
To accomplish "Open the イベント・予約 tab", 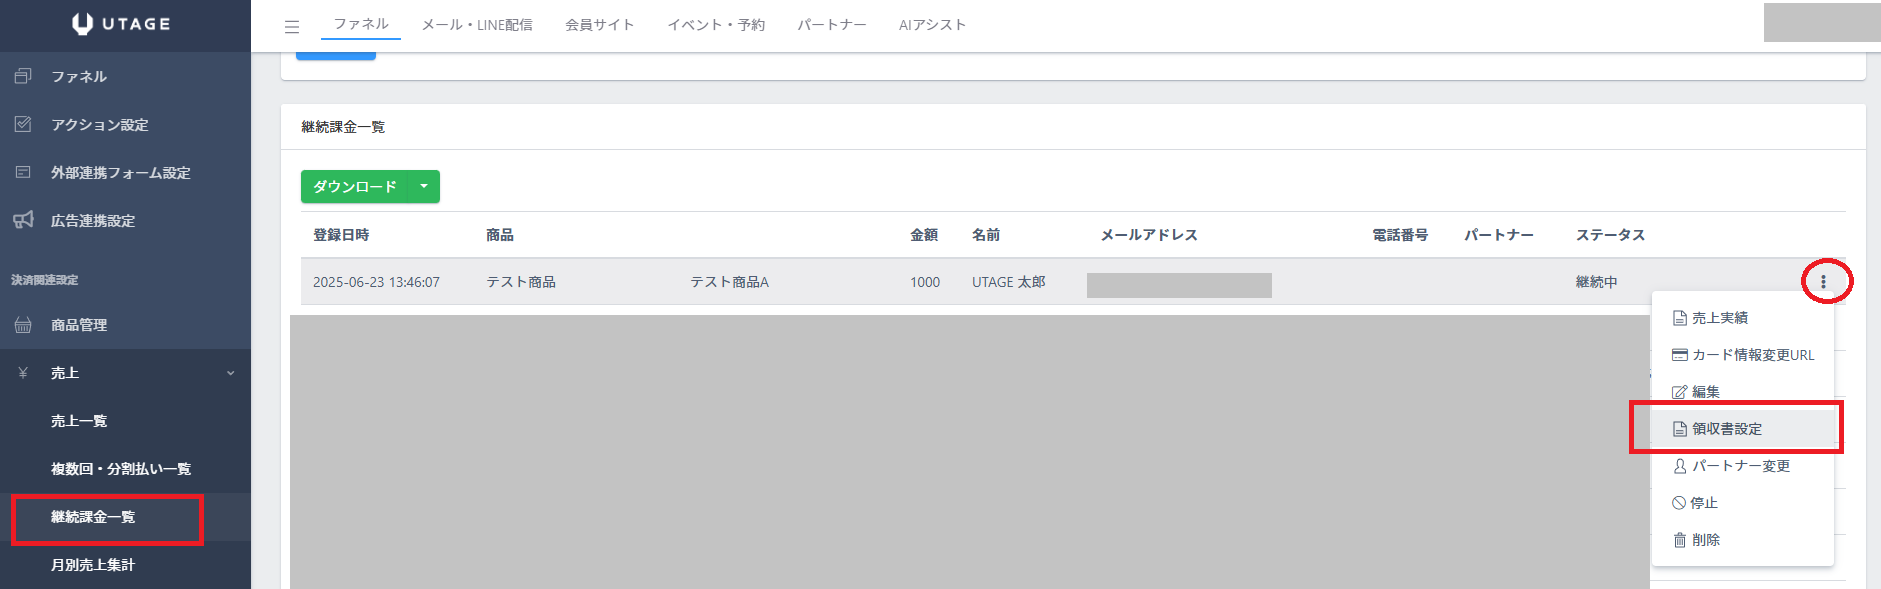I will click(x=716, y=25).
